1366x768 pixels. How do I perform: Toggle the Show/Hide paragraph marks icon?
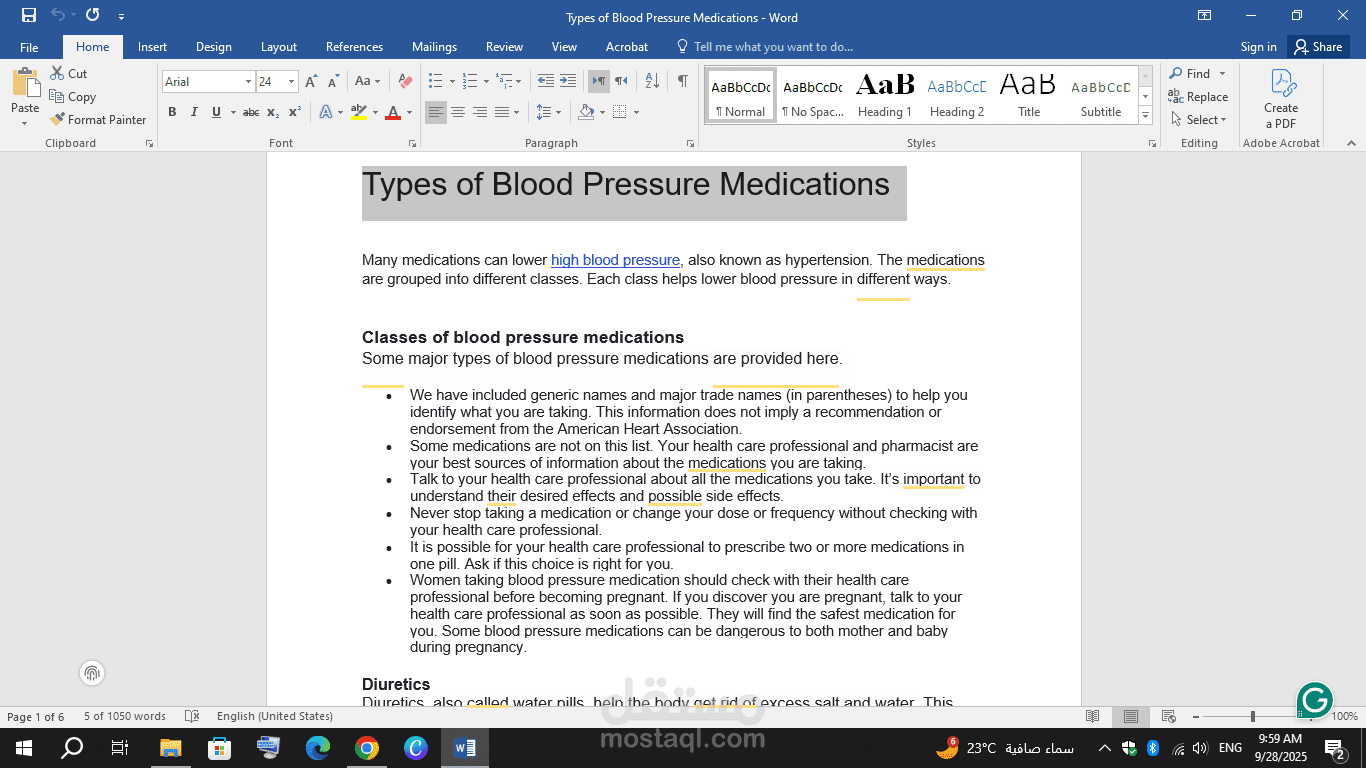(x=683, y=78)
